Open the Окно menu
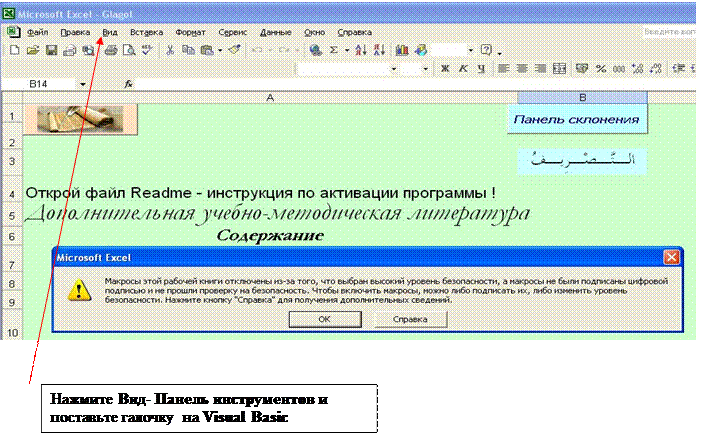The width and height of the screenshot is (701, 444). click(314, 32)
